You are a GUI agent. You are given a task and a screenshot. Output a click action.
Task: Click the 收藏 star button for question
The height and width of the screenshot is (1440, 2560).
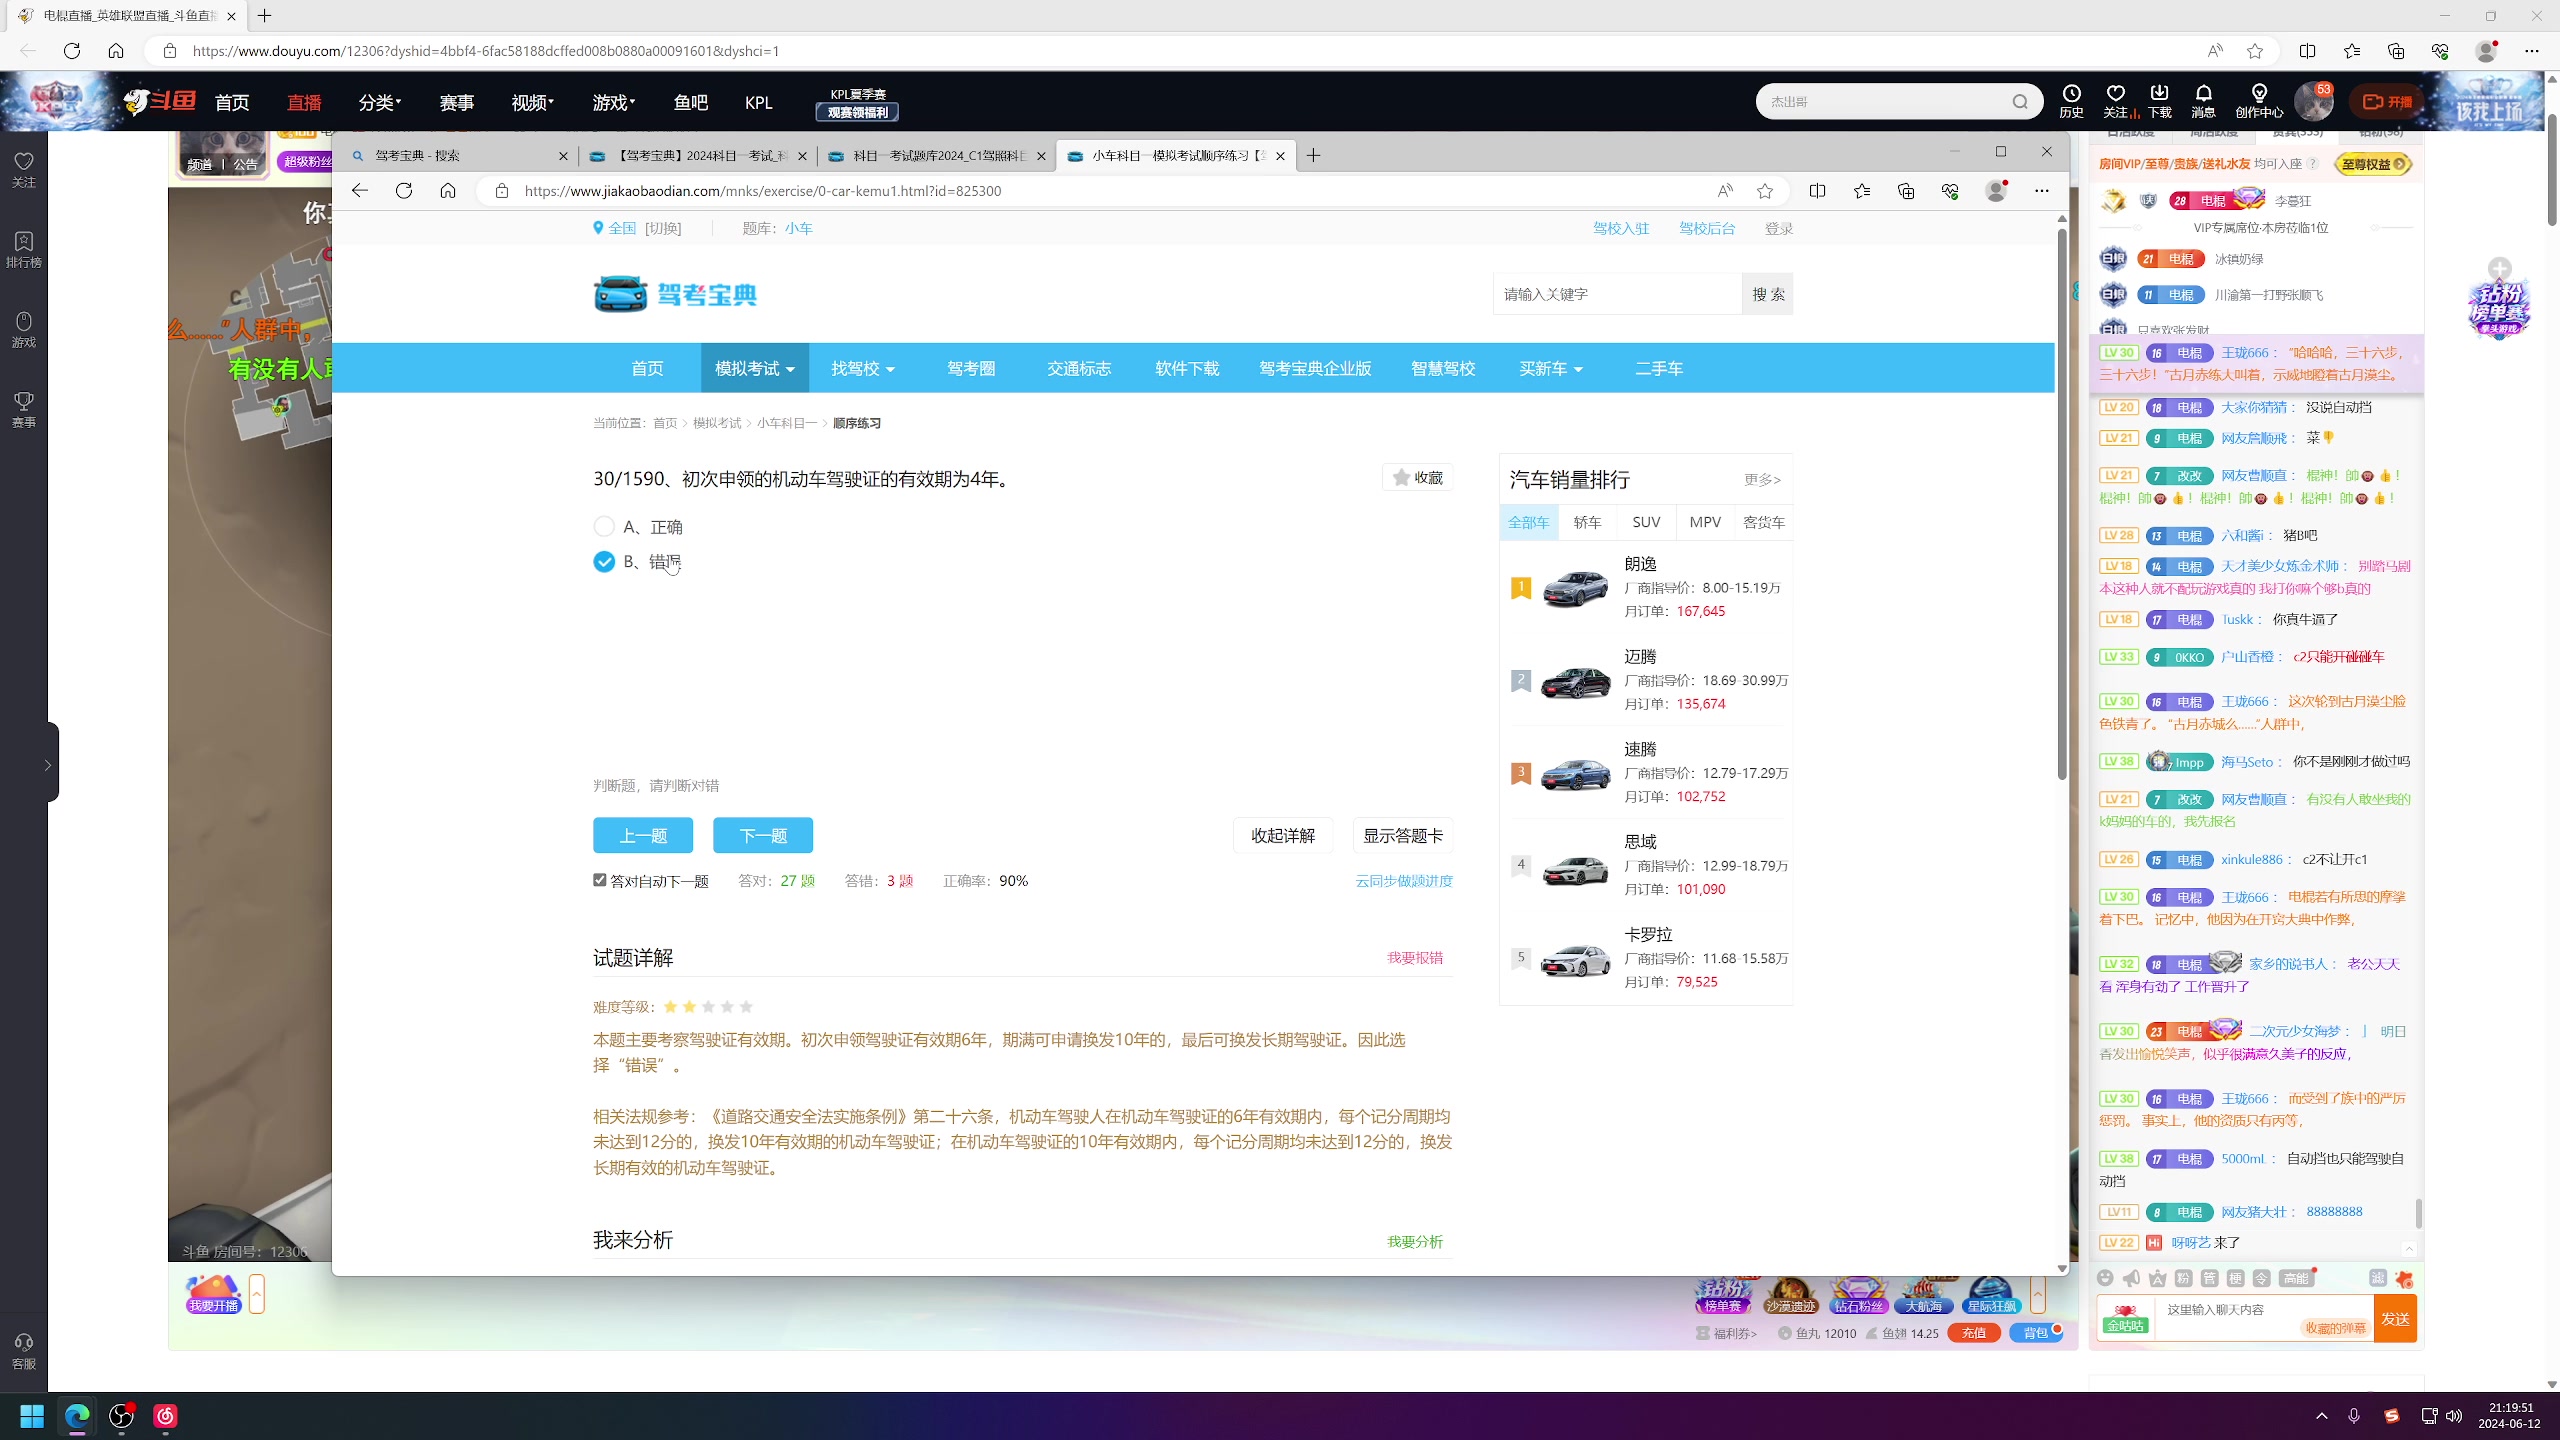point(1418,478)
